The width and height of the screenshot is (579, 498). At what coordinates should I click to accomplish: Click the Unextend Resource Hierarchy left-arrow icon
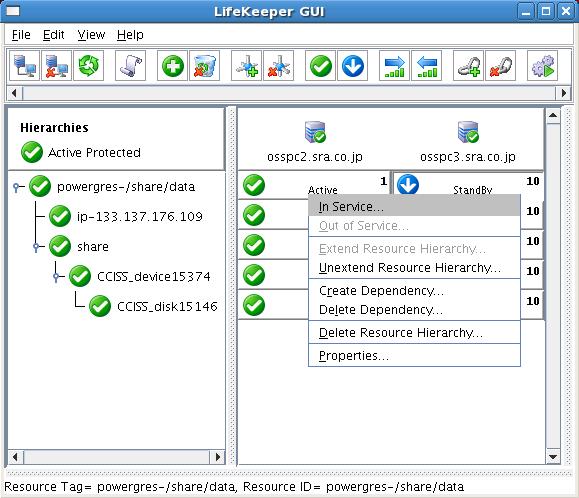(x=426, y=66)
